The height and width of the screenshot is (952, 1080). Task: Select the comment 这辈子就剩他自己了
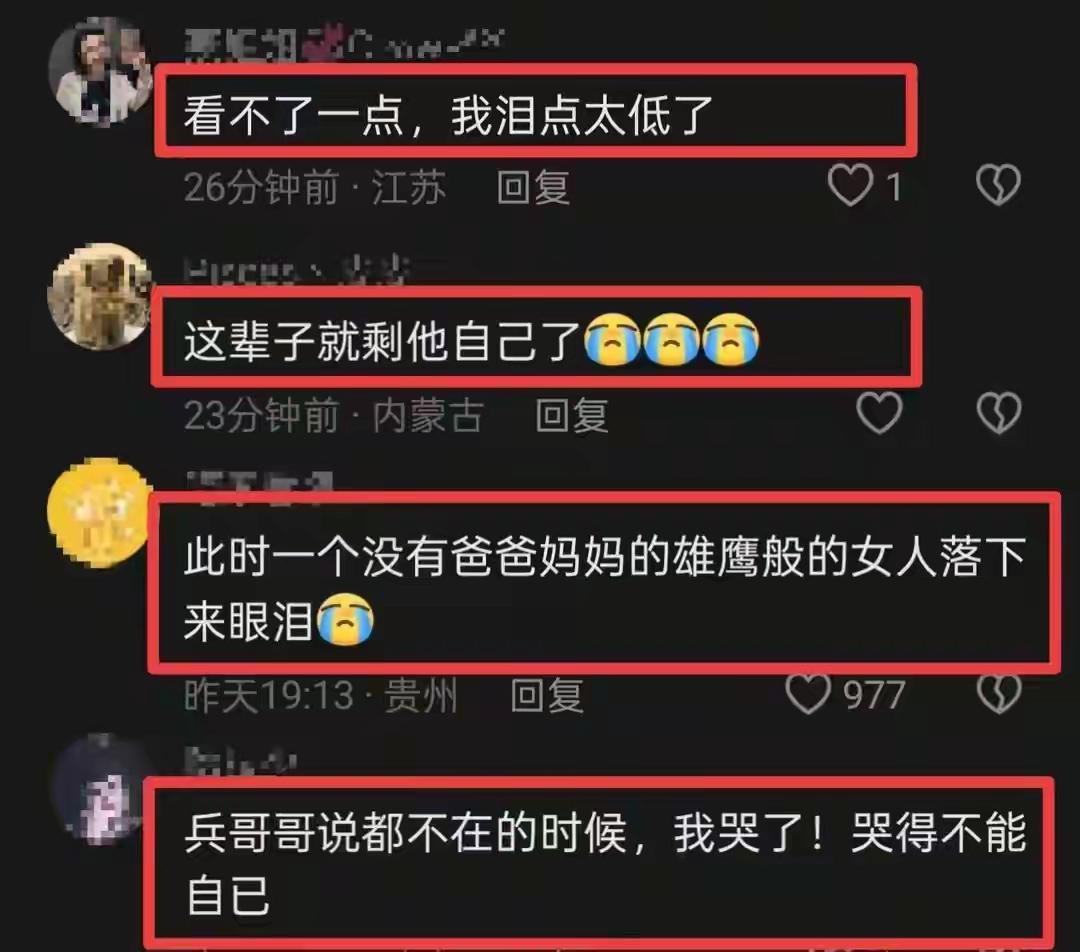[x=472, y=341]
